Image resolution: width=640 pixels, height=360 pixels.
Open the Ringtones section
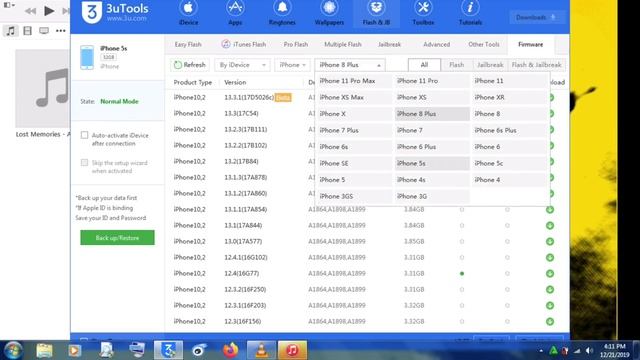(x=282, y=13)
